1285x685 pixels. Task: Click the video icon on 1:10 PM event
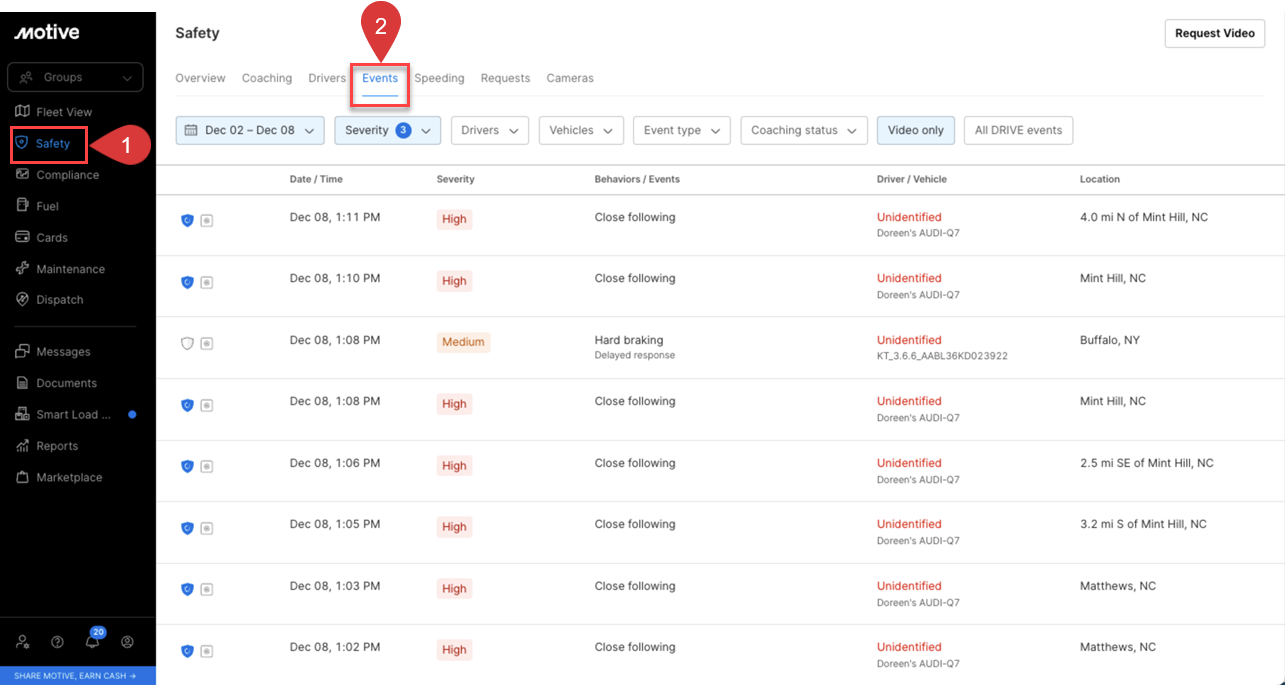tap(206, 282)
